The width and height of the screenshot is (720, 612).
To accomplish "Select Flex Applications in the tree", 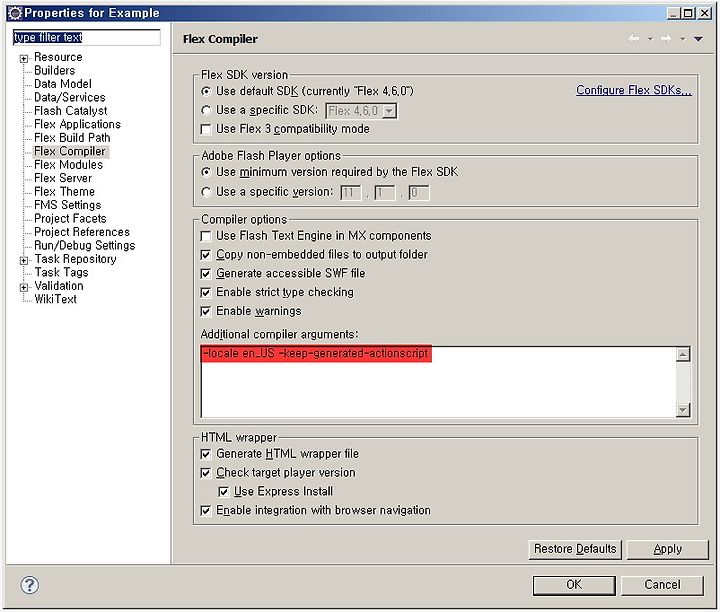I will click(78, 124).
